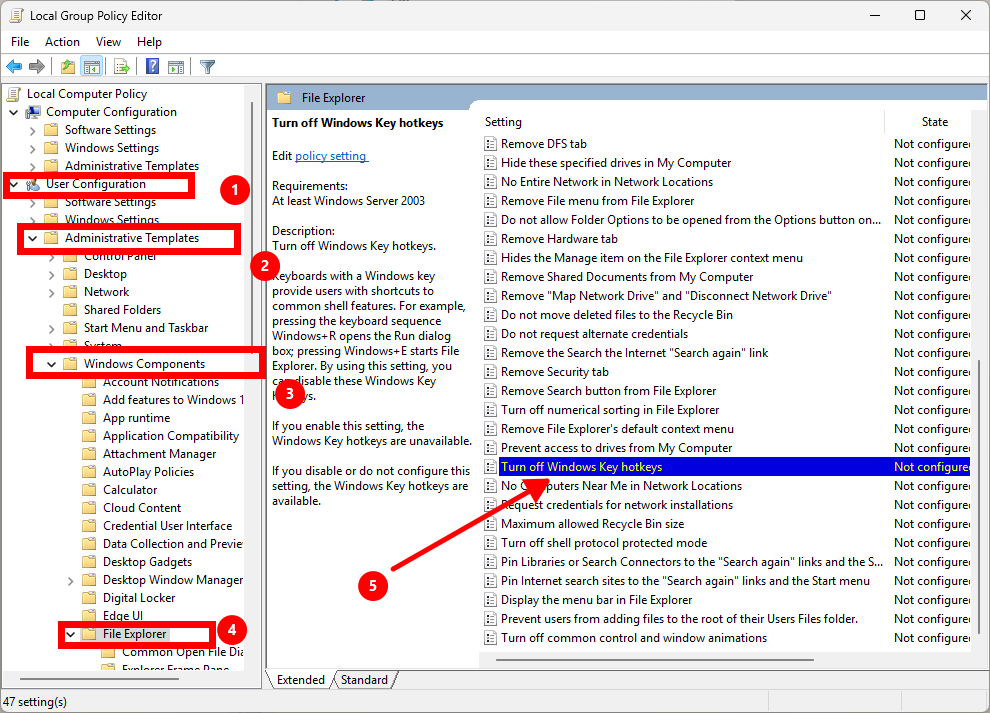Click the Forward arrow toolbar icon

(37, 67)
